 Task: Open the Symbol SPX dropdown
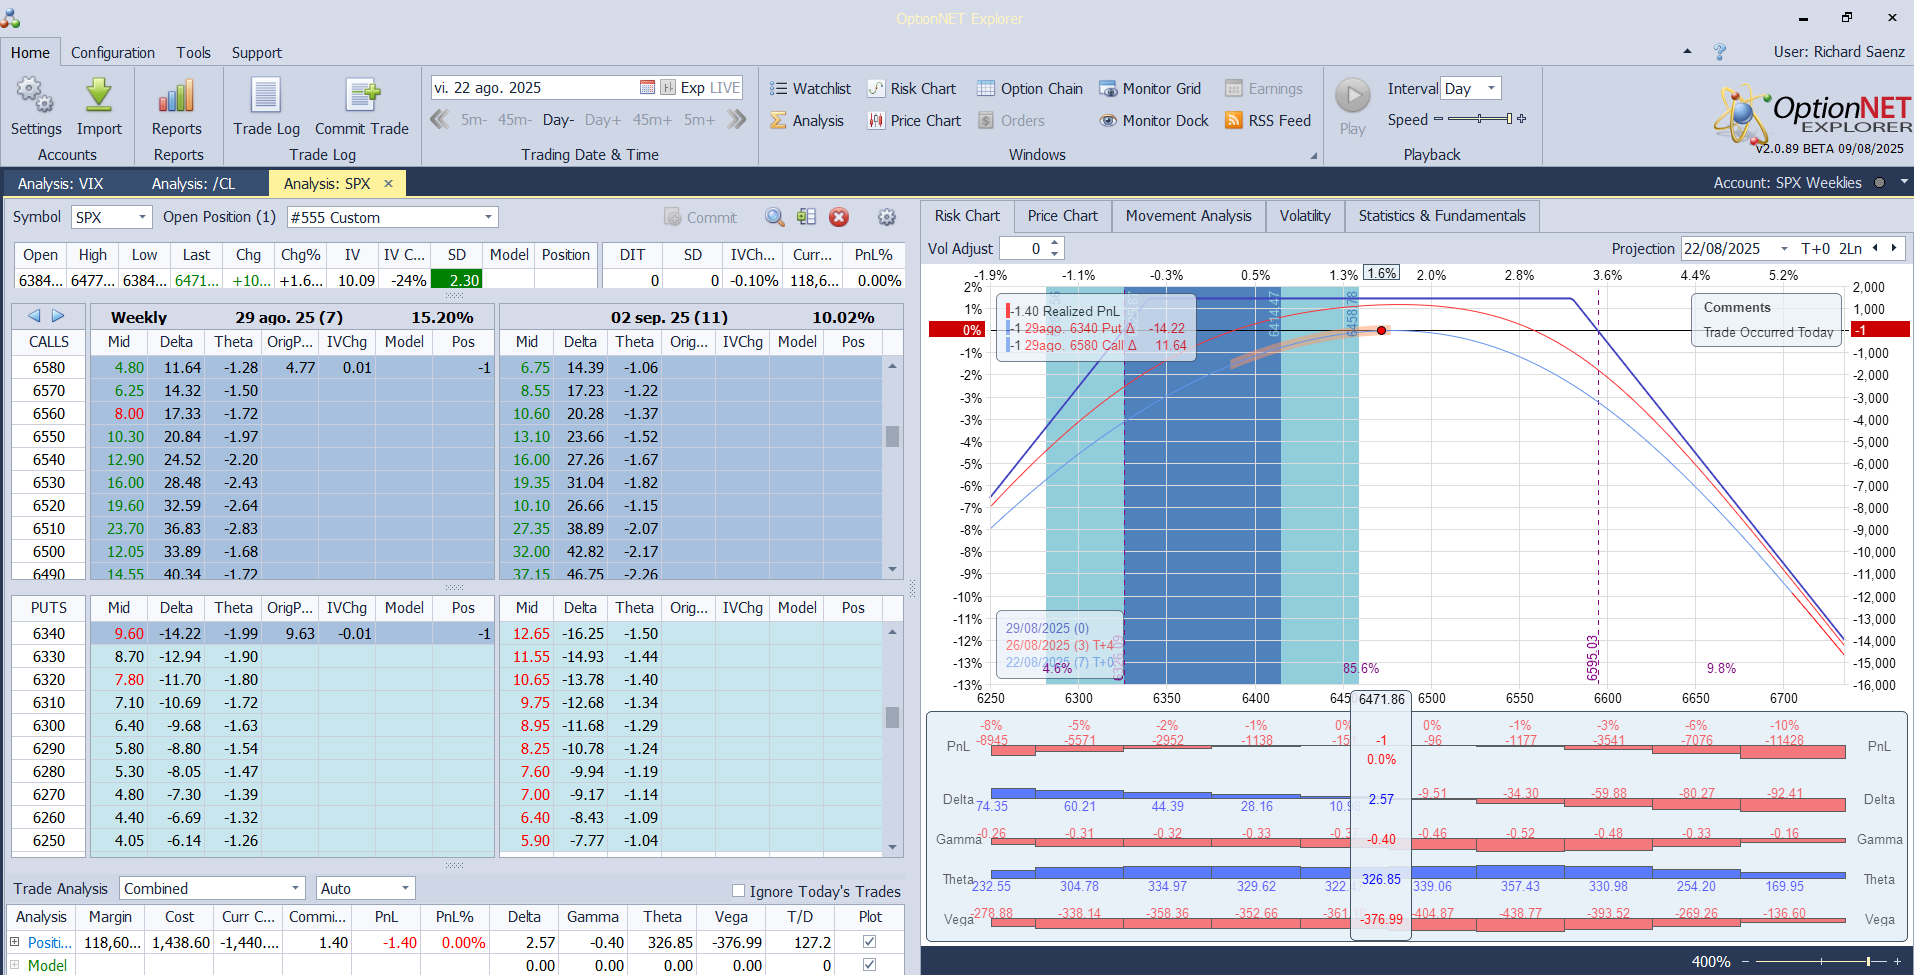pos(142,217)
